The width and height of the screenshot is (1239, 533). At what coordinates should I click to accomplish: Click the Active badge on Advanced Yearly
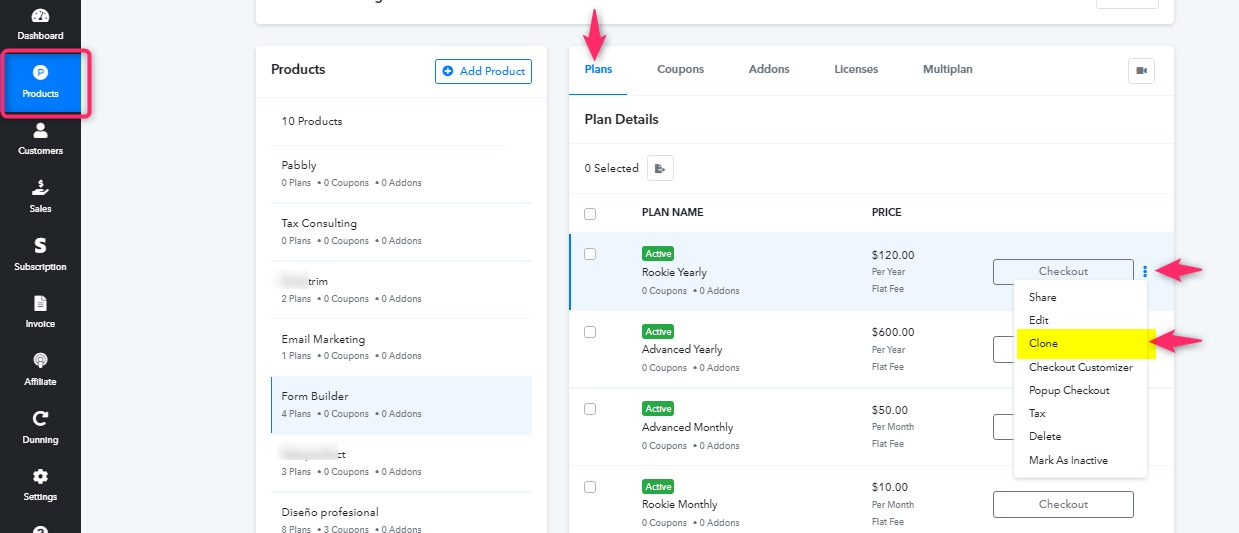click(x=658, y=331)
